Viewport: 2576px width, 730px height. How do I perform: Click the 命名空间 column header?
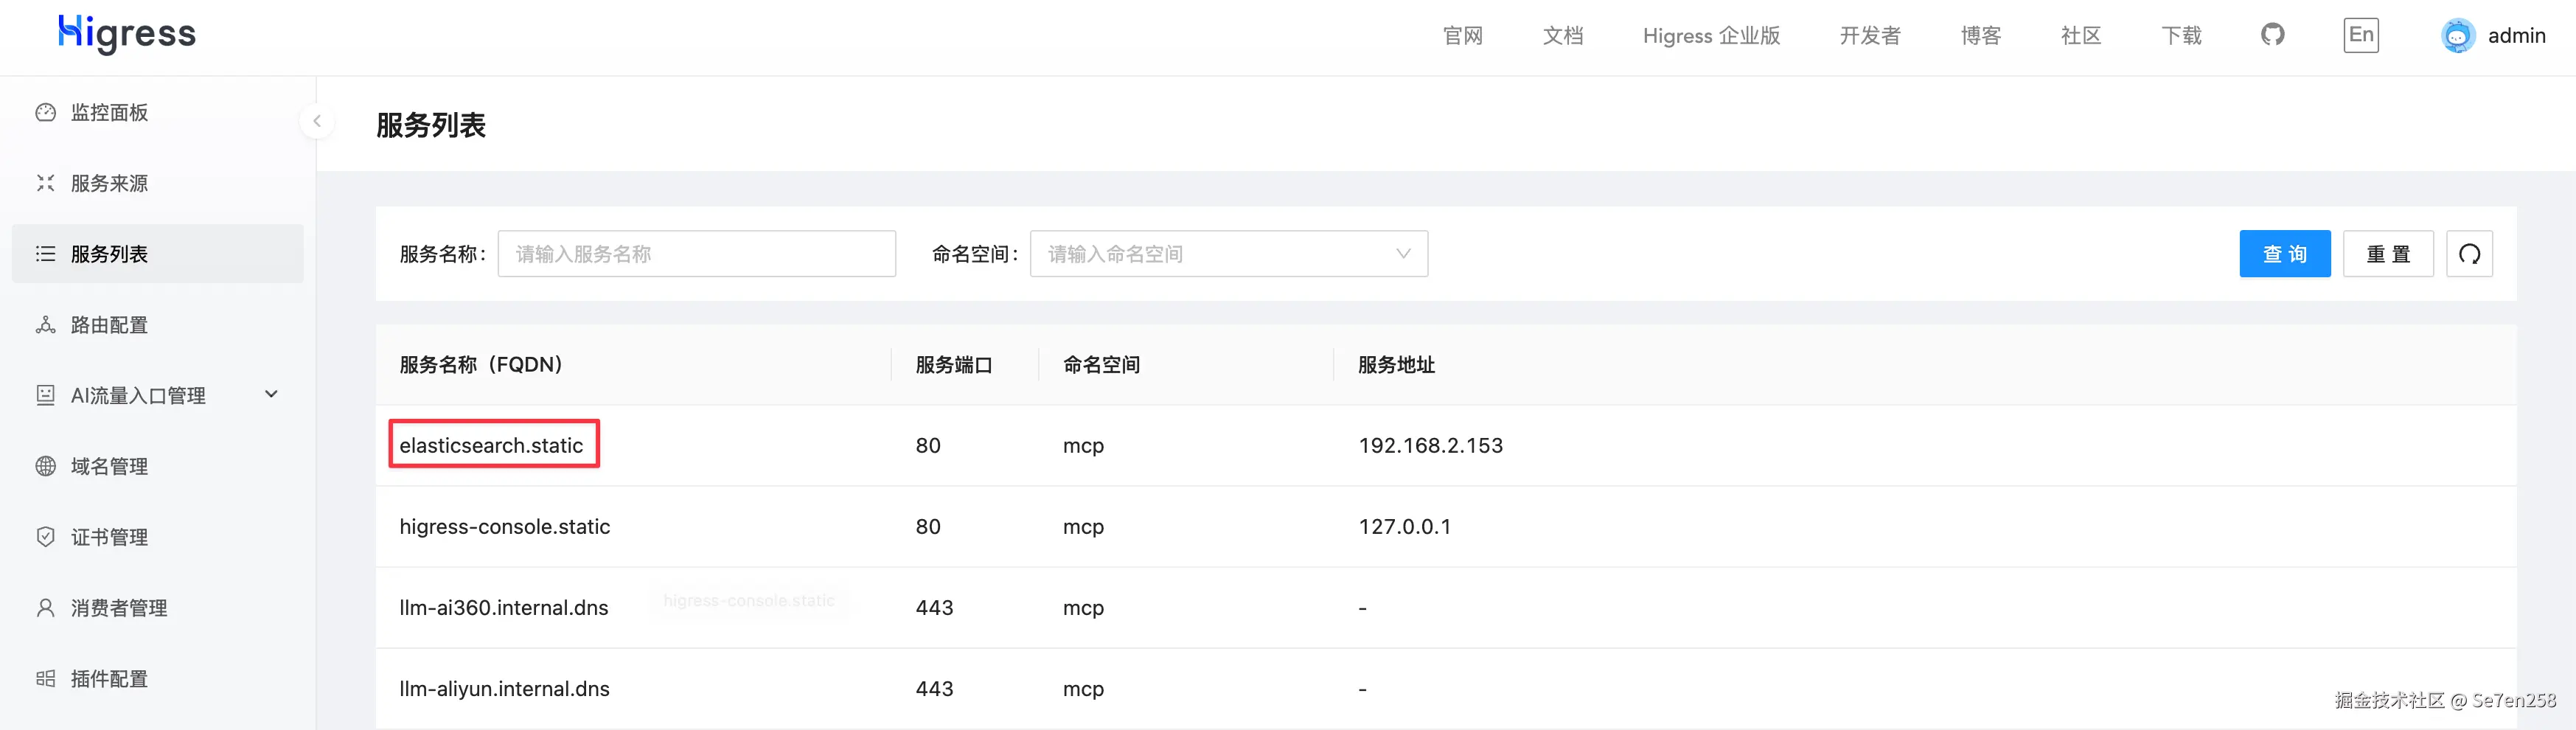[x=1101, y=364]
